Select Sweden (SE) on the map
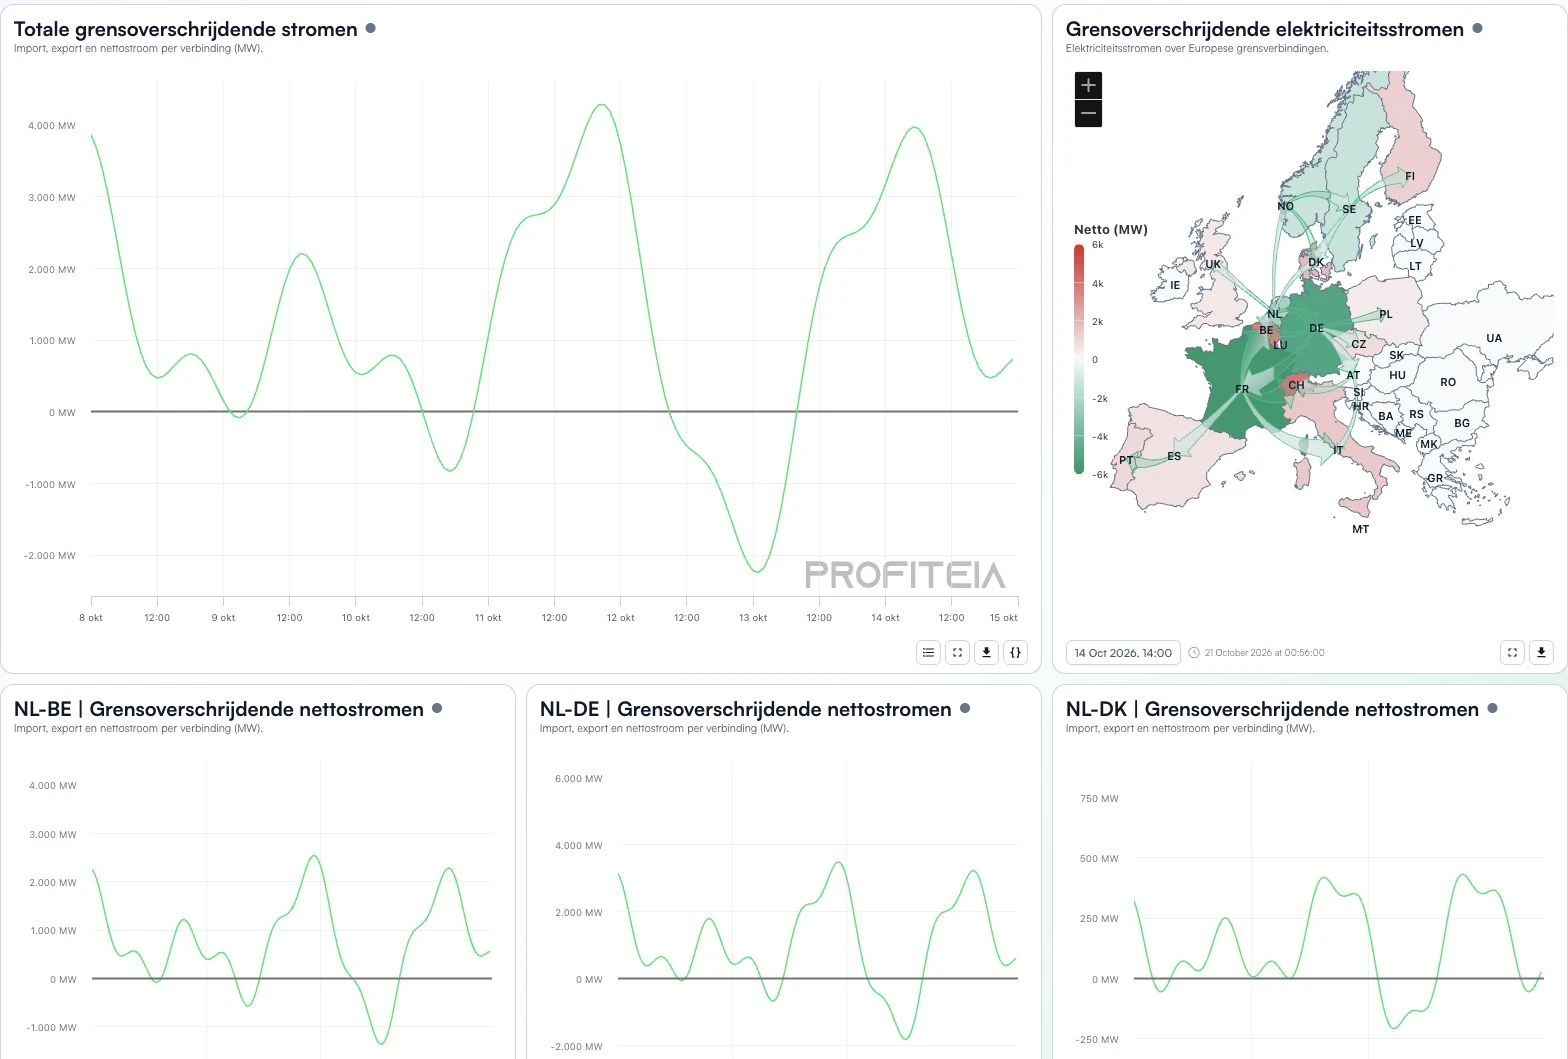Screen dimensions: 1568x1059 1349,209
